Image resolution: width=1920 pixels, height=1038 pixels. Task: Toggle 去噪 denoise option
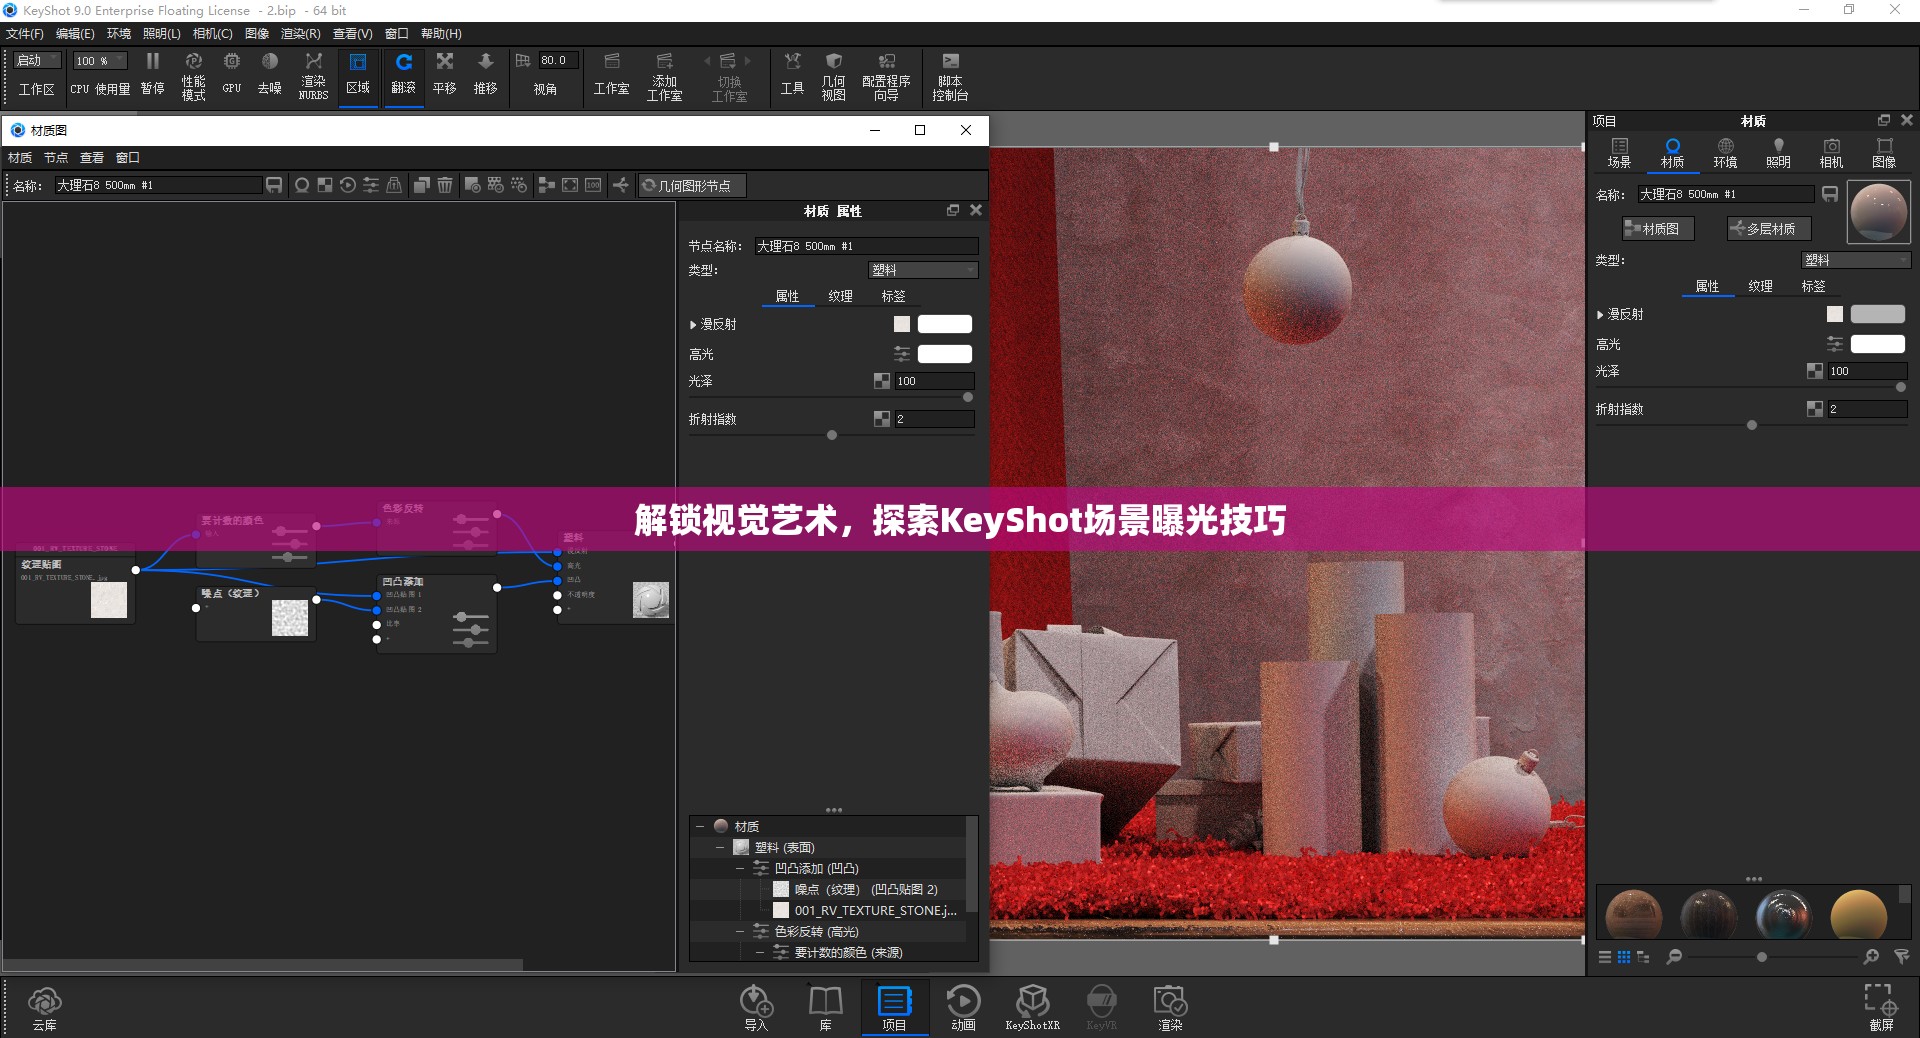[x=270, y=74]
